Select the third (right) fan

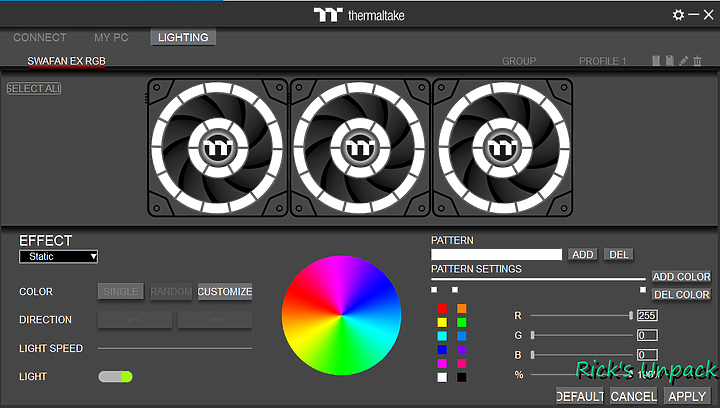[502, 148]
